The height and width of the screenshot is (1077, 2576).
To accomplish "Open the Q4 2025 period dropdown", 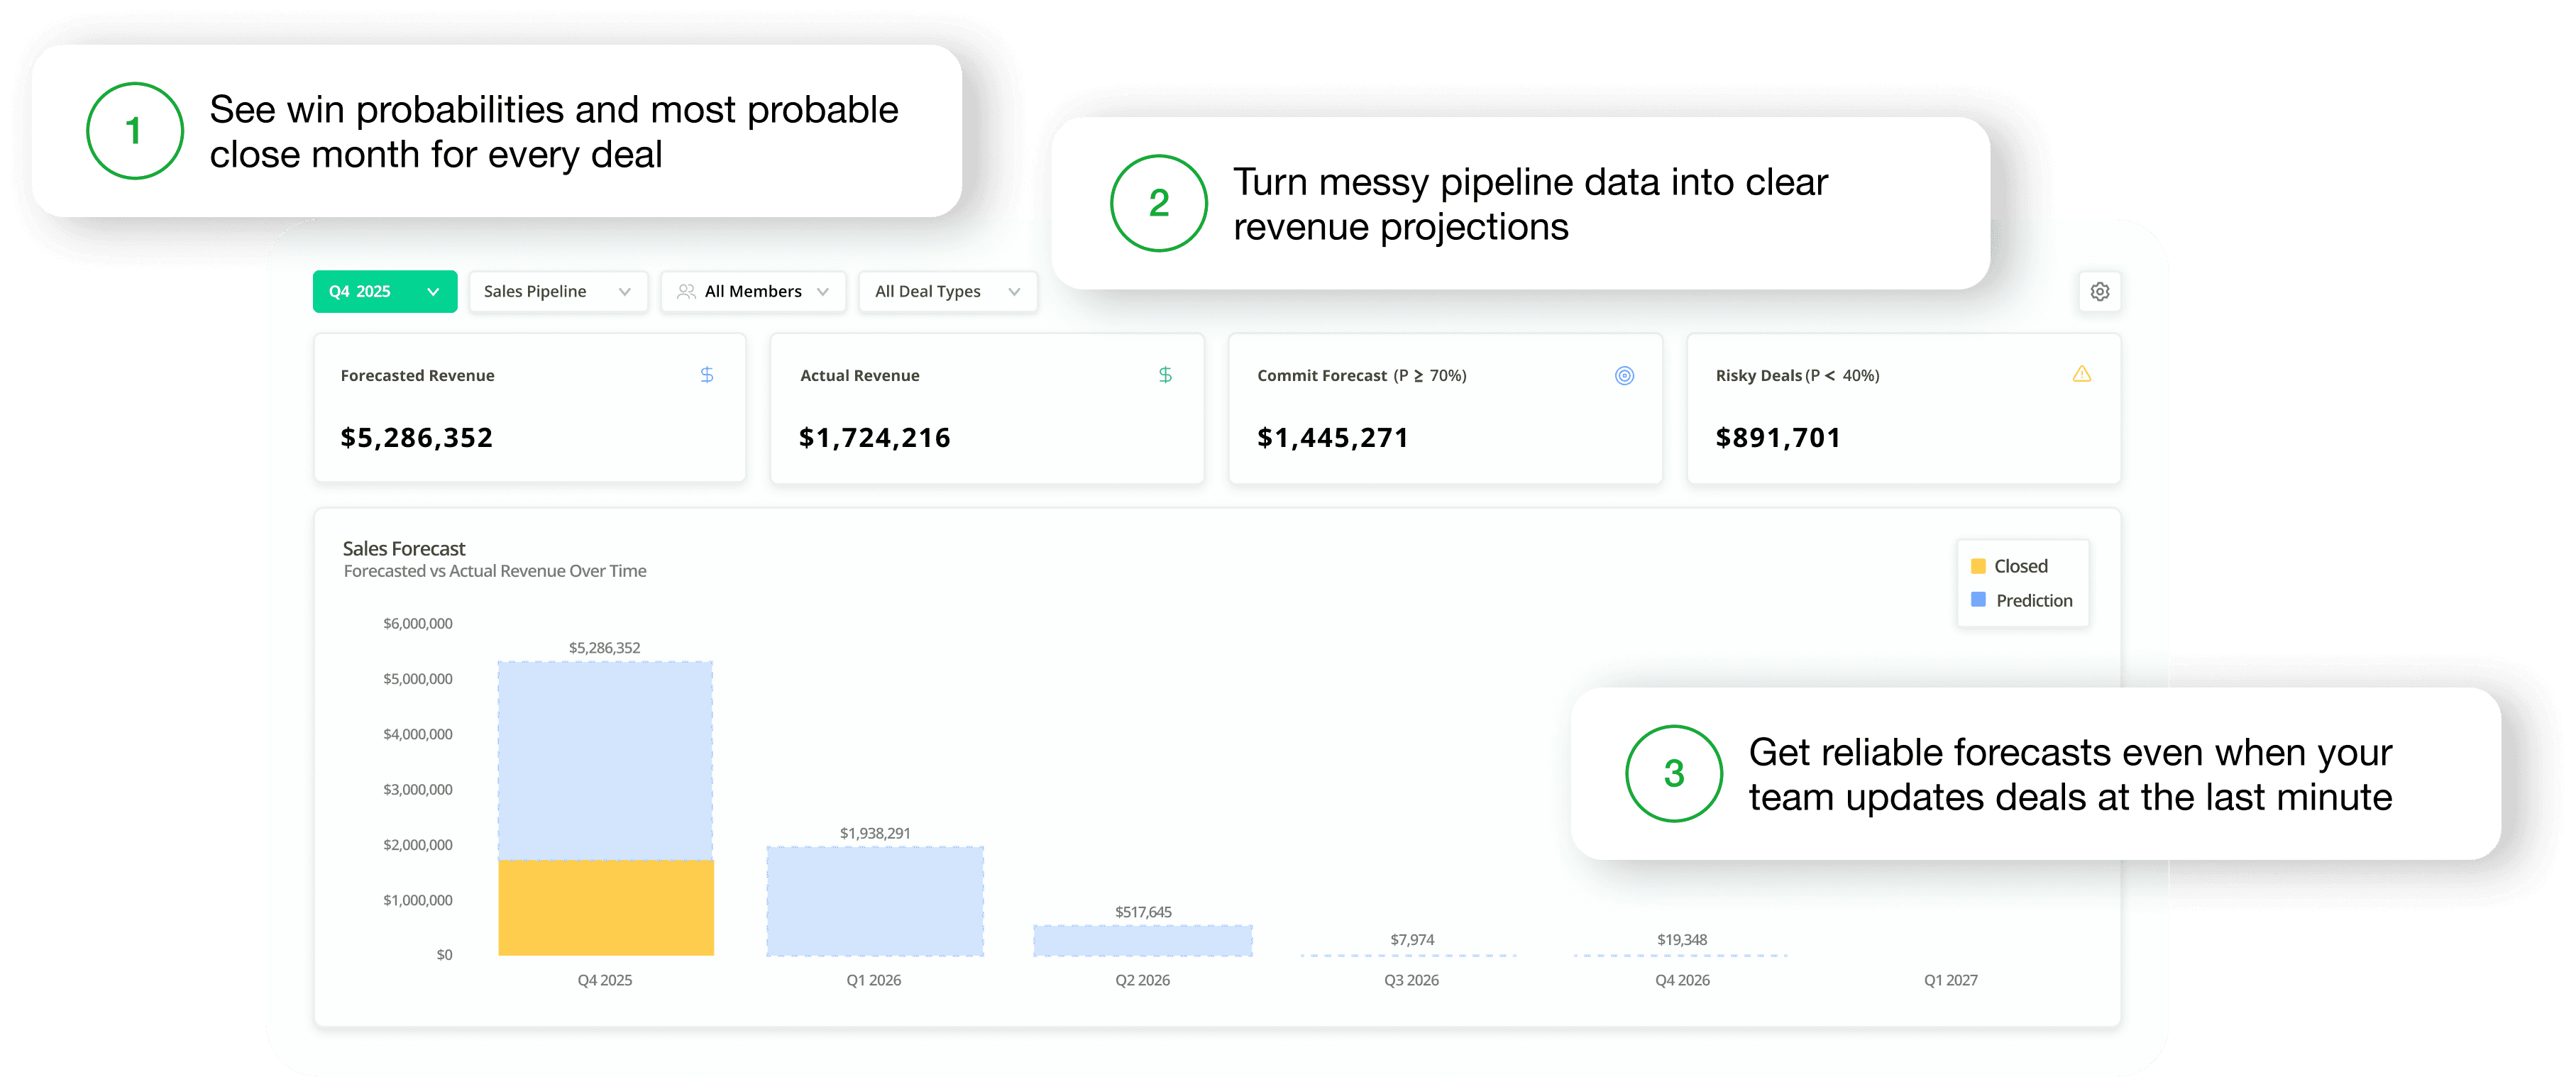I will [x=384, y=291].
